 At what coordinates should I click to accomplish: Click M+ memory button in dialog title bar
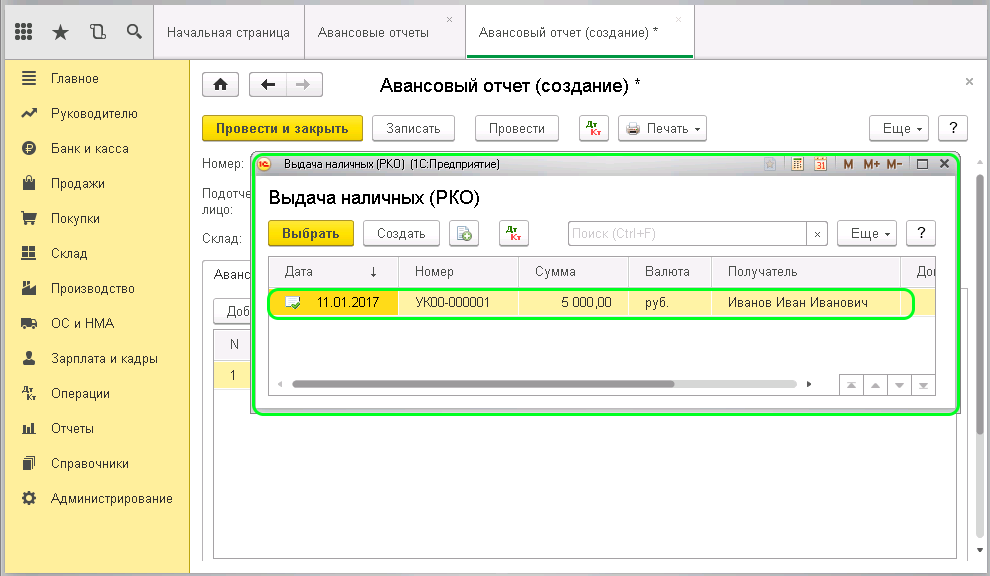[870, 163]
